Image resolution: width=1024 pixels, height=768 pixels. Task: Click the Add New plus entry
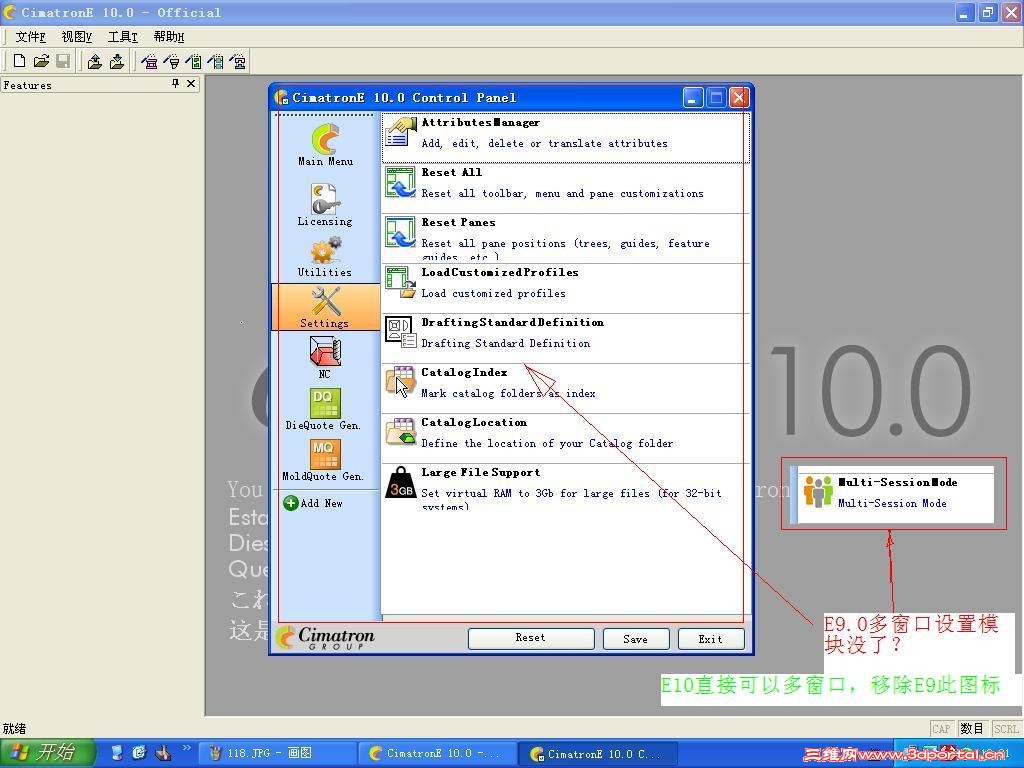tap(313, 503)
